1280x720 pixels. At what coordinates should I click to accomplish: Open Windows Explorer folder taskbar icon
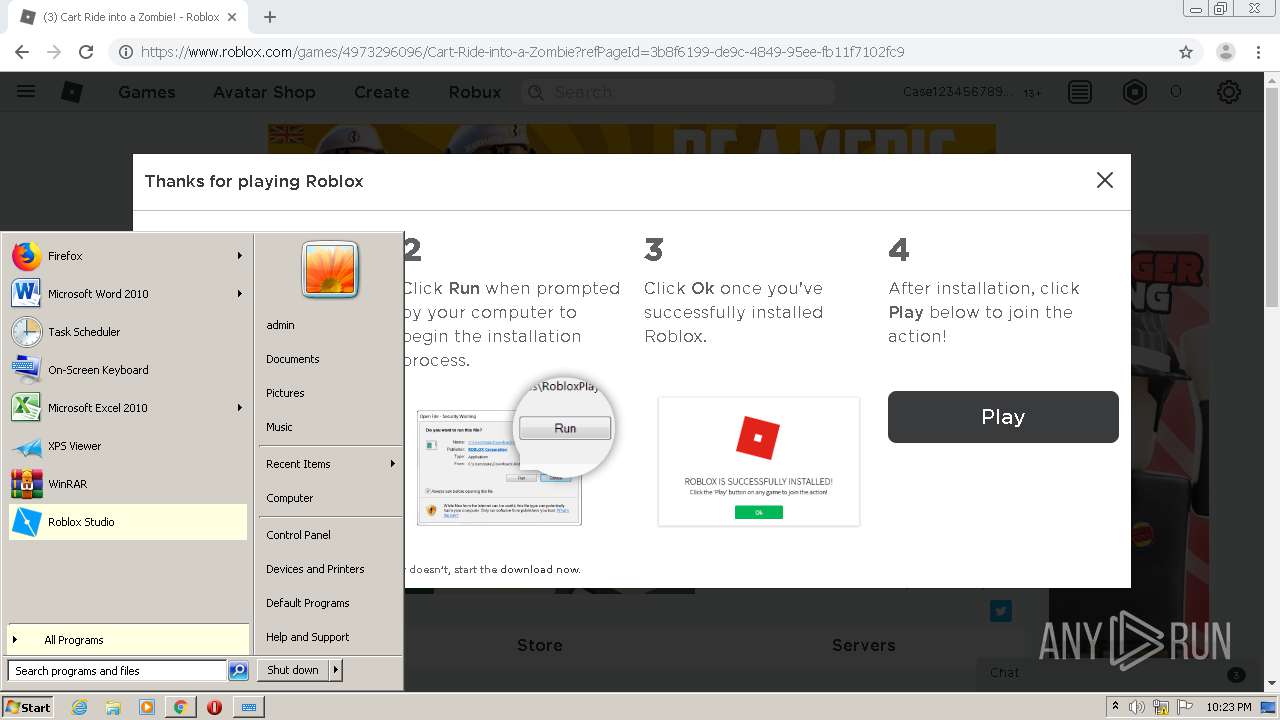click(113, 707)
